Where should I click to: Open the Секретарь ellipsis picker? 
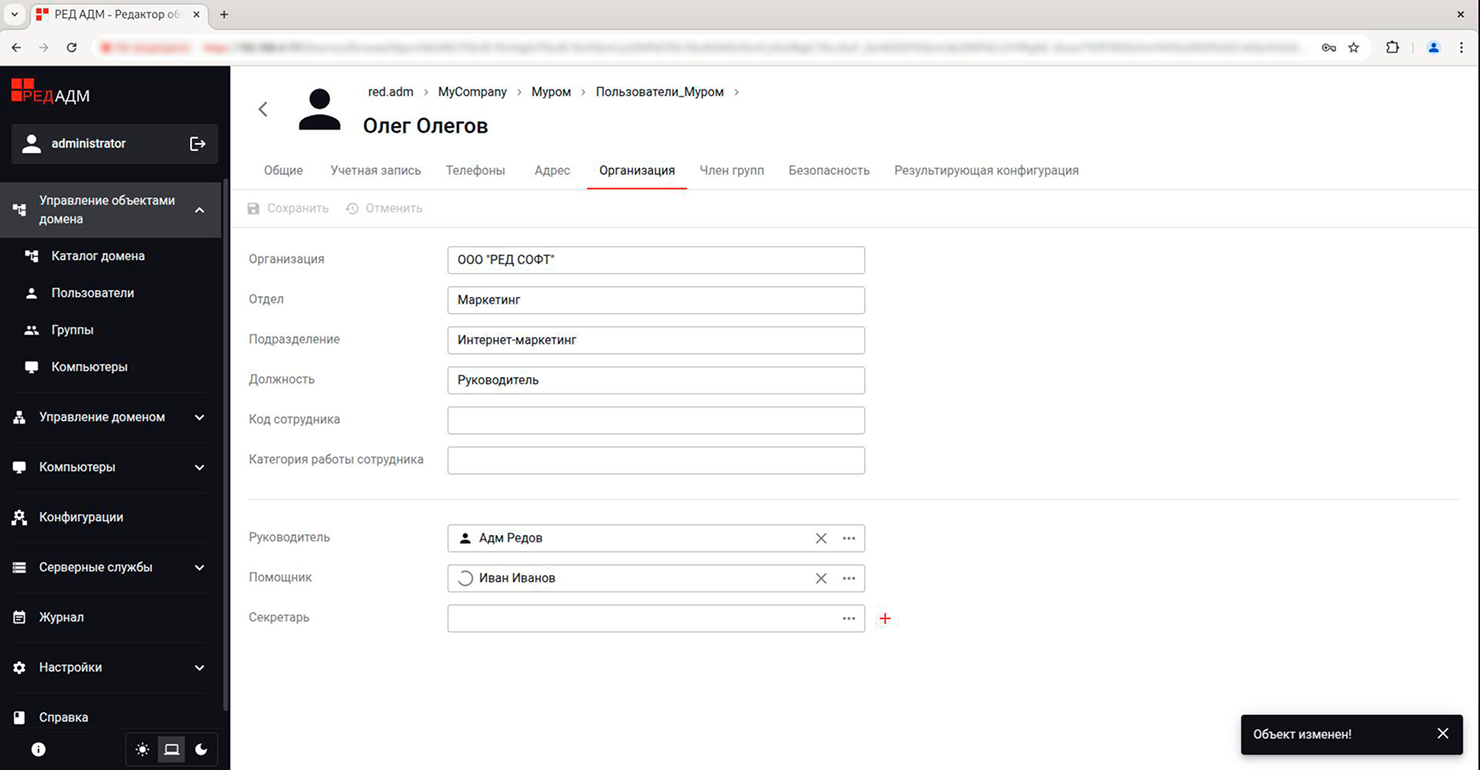click(x=849, y=618)
